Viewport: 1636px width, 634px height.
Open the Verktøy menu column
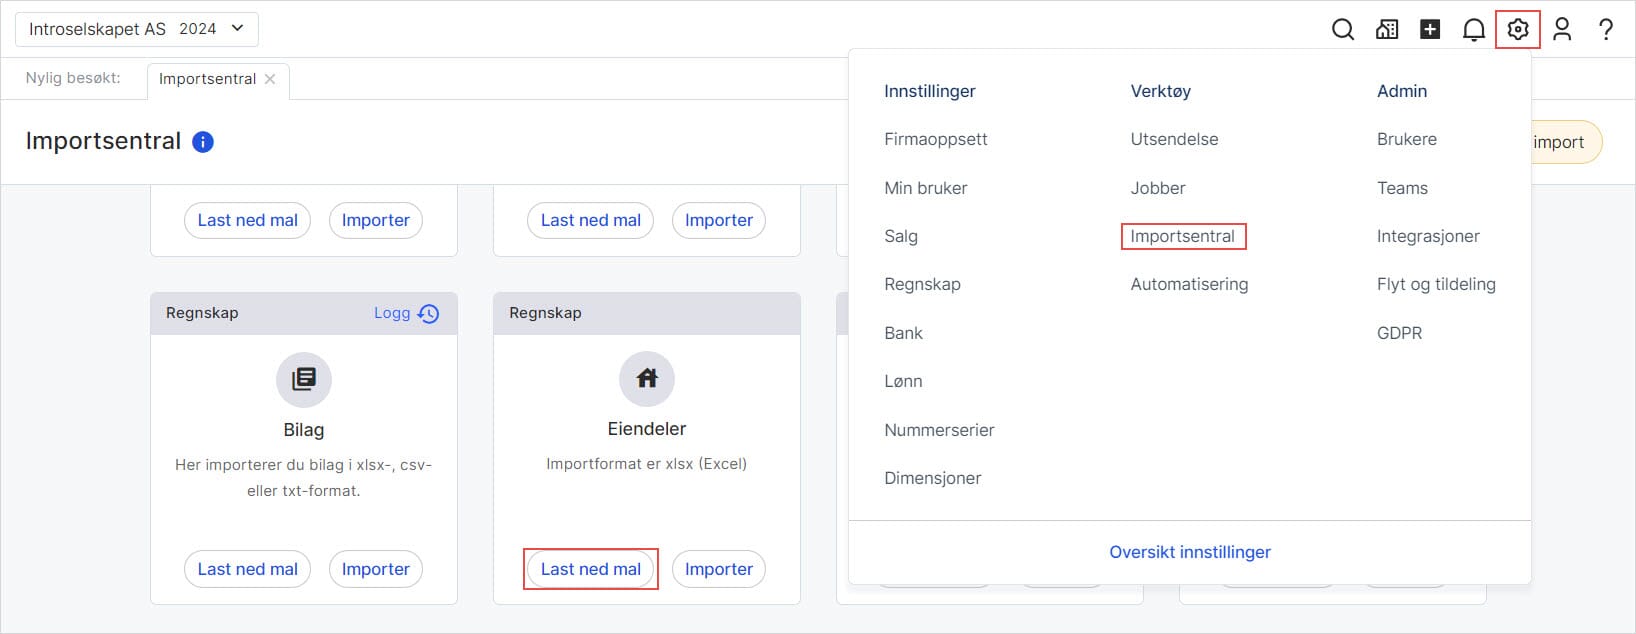(1160, 91)
